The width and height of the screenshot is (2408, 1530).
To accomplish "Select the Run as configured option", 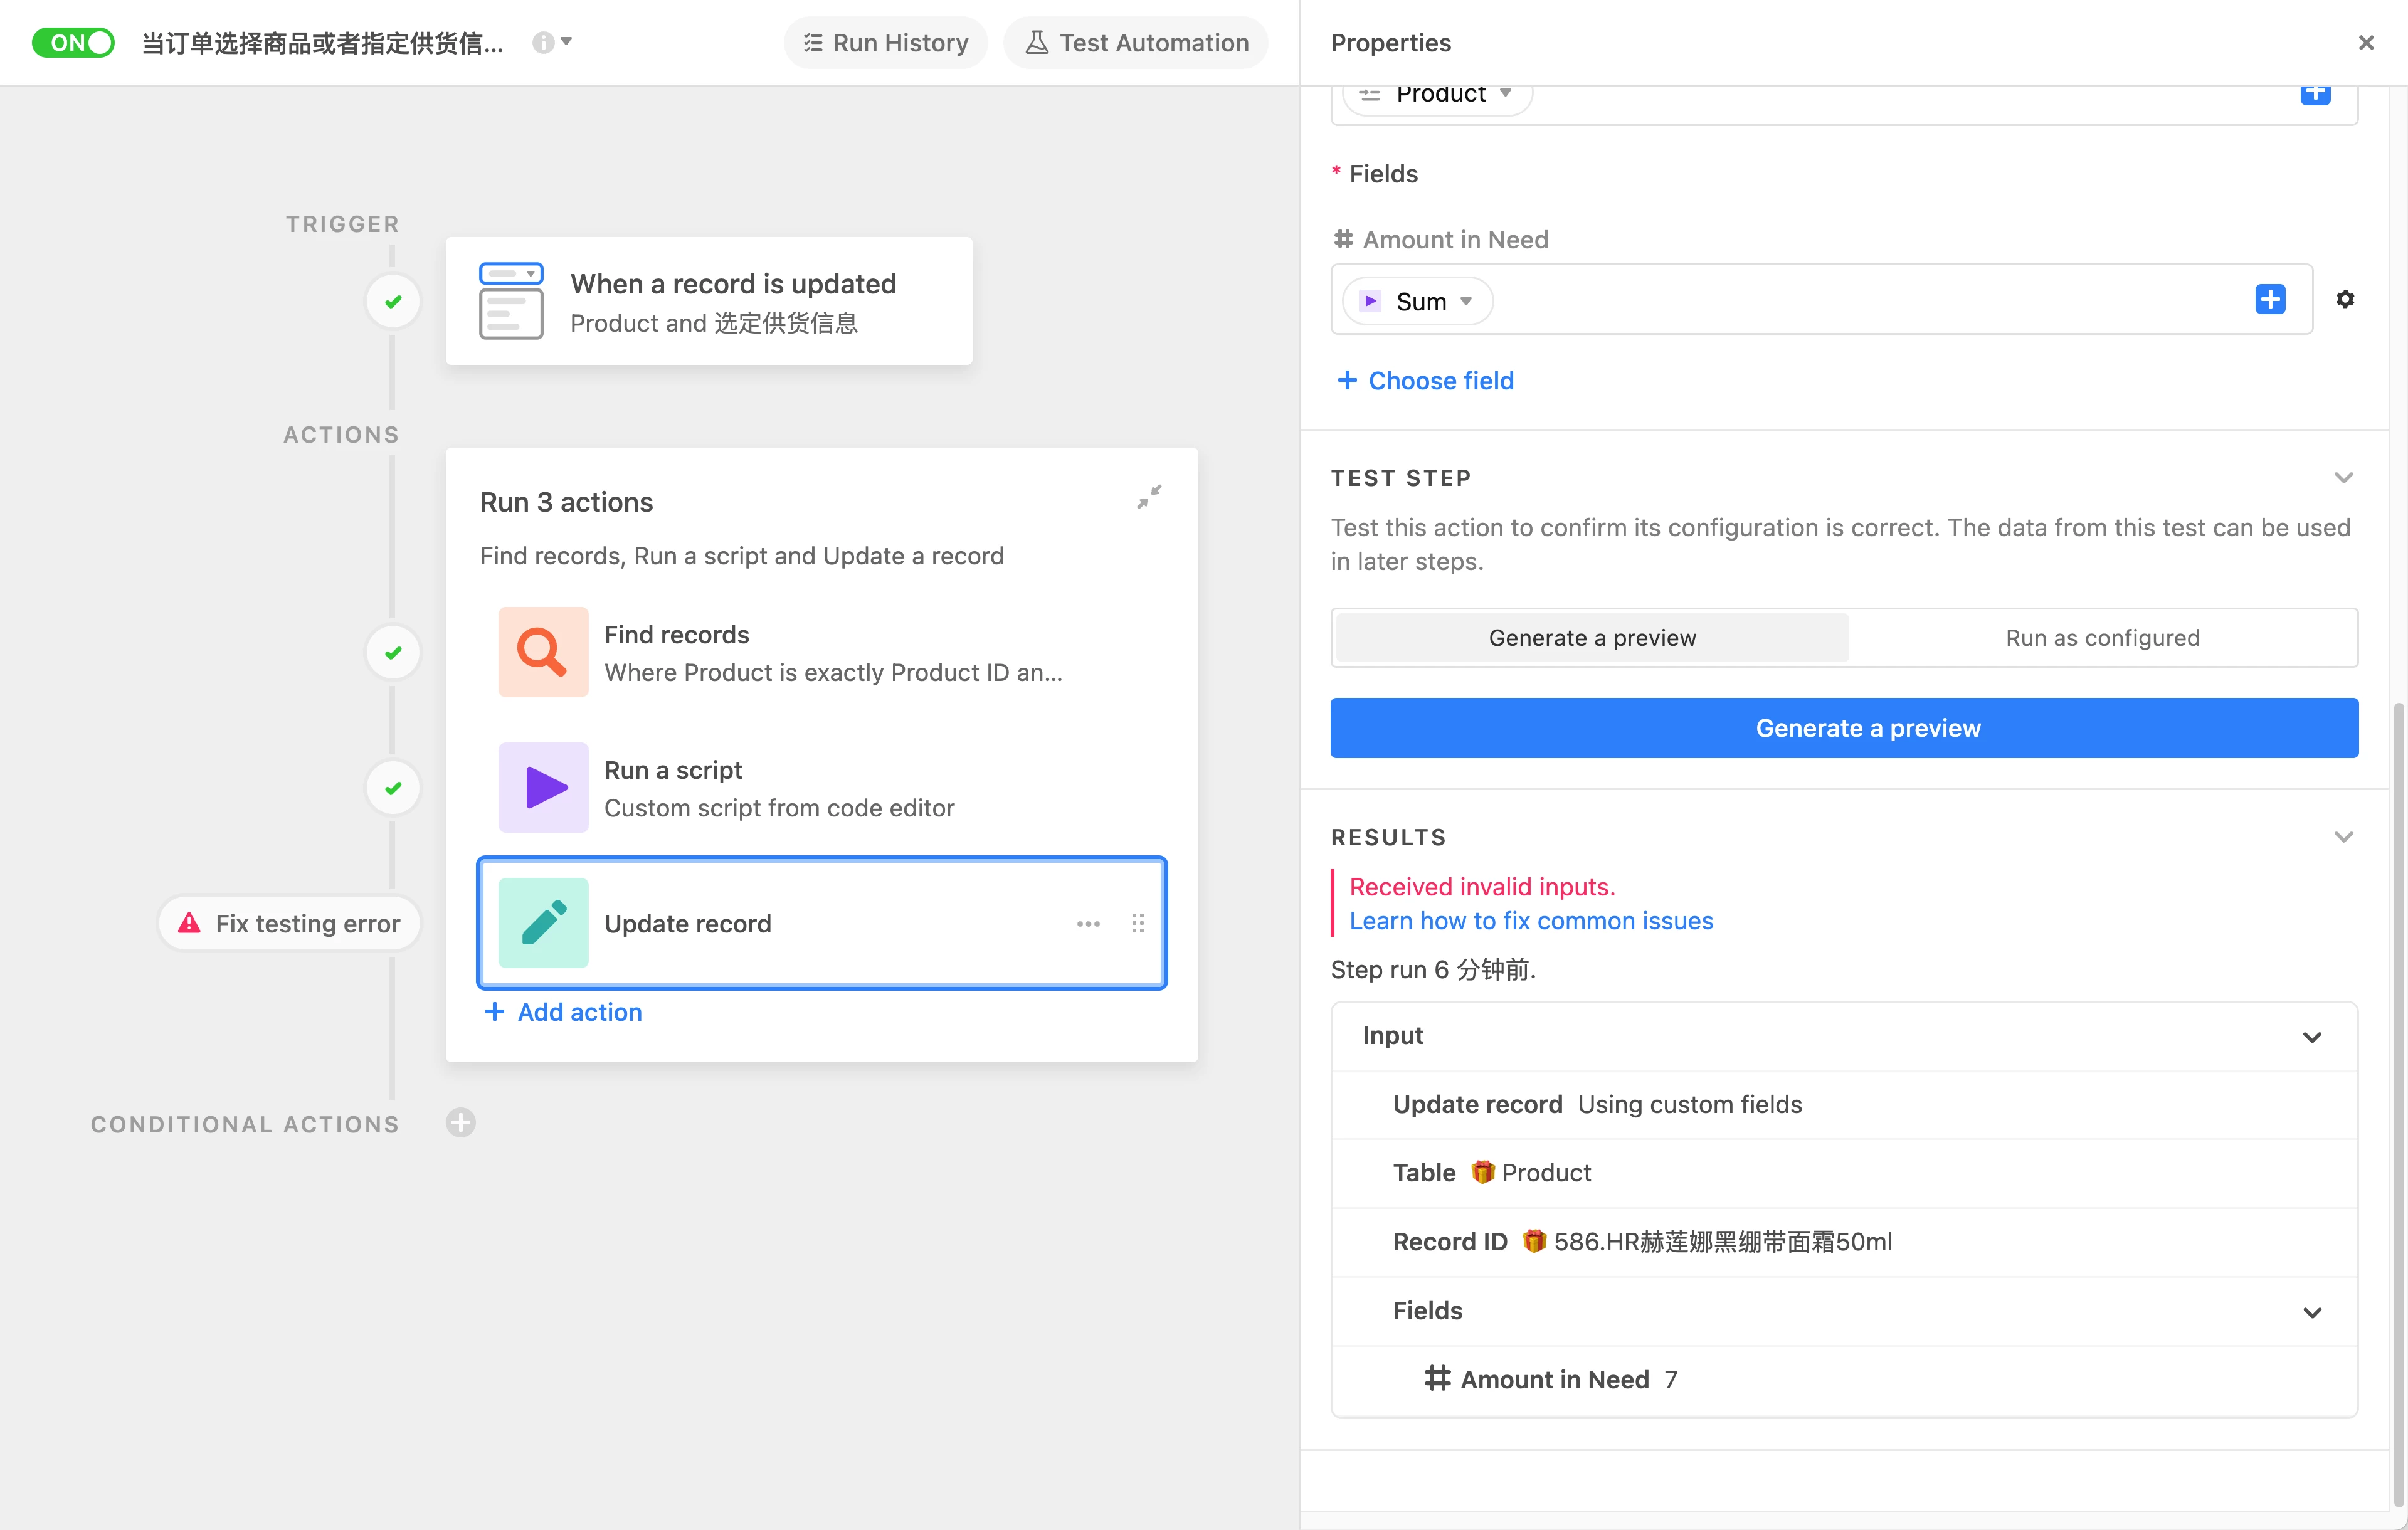I will tap(2102, 638).
